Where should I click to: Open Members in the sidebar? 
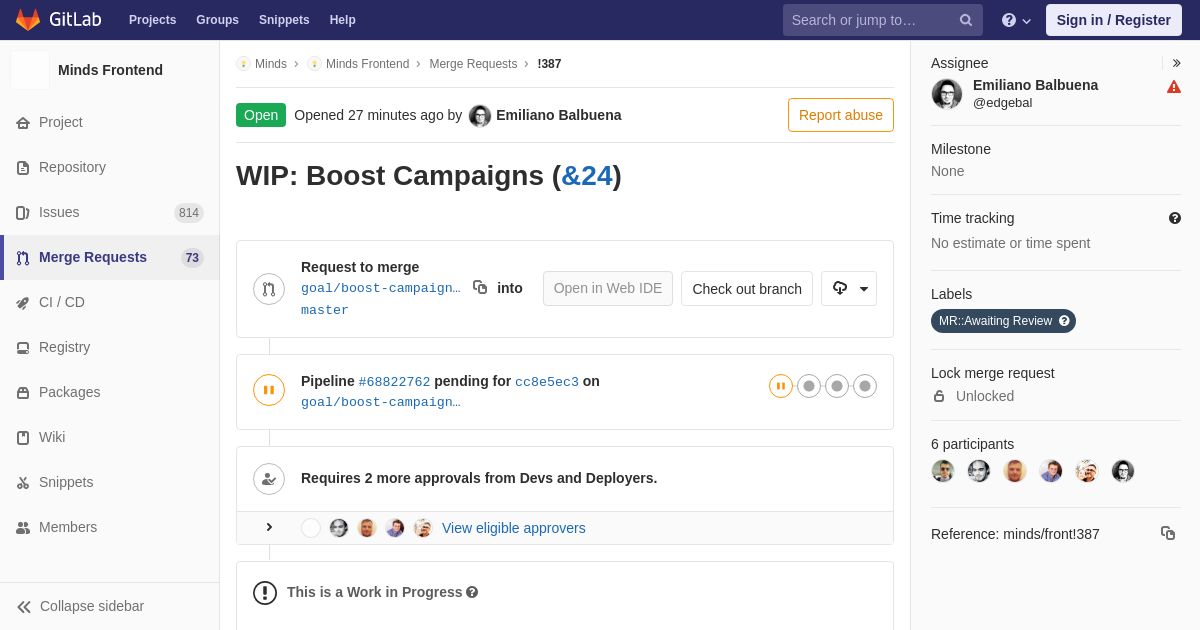(110, 527)
